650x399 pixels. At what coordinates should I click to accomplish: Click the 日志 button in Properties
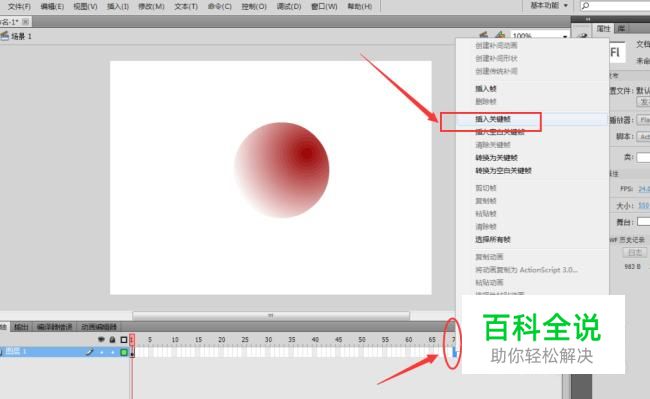point(635,252)
